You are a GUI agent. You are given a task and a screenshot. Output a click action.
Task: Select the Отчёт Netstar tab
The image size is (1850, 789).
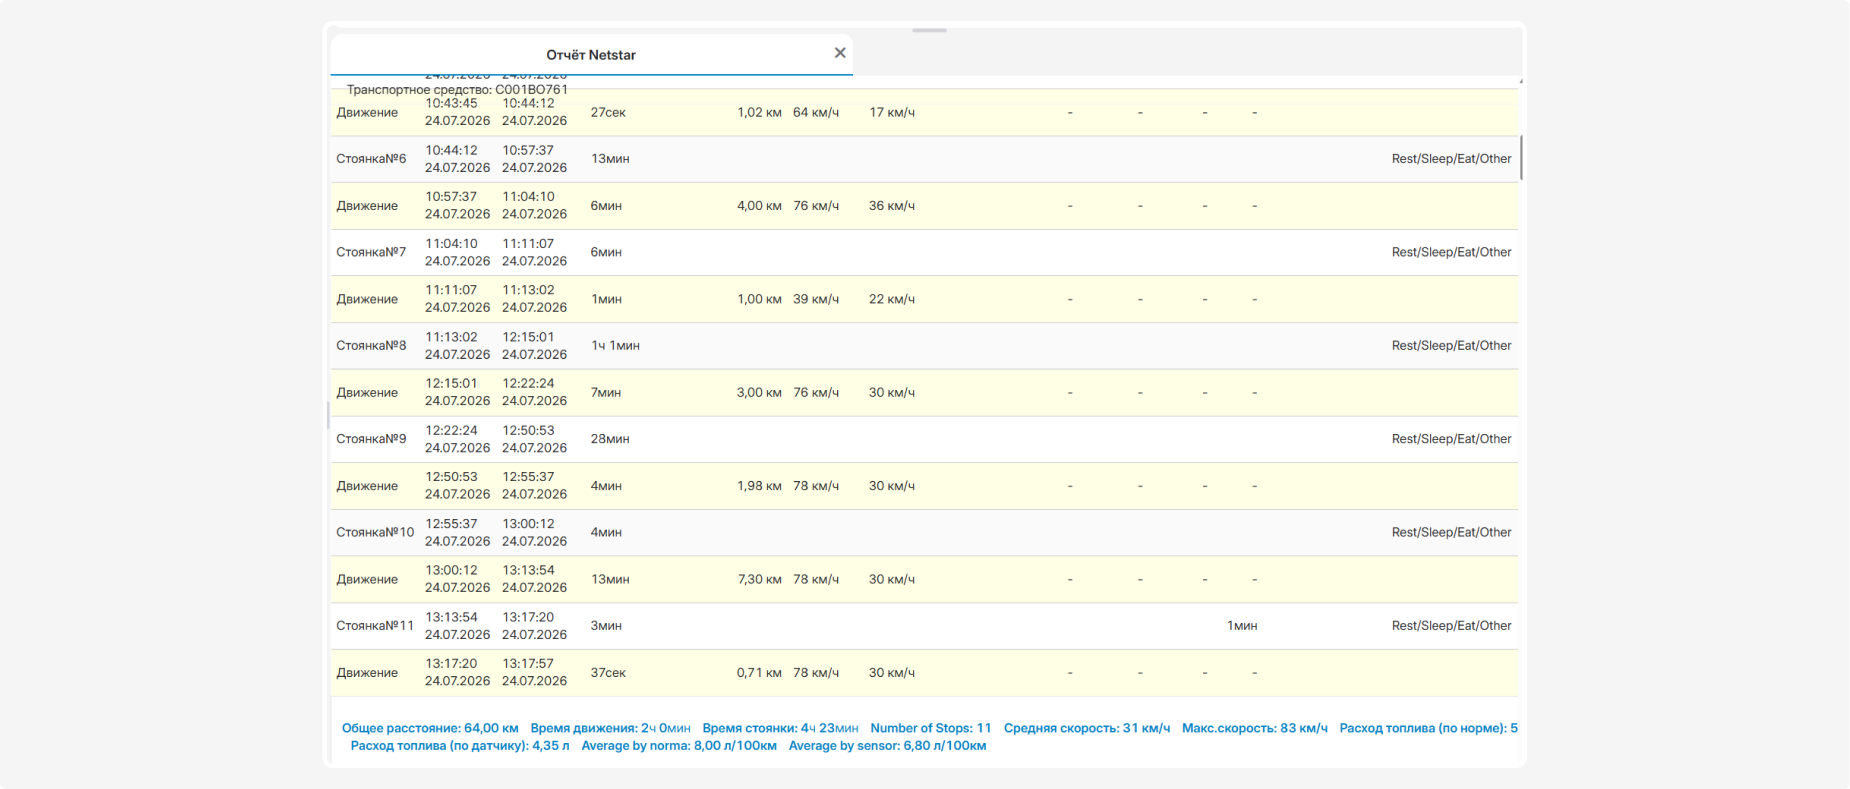point(591,55)
